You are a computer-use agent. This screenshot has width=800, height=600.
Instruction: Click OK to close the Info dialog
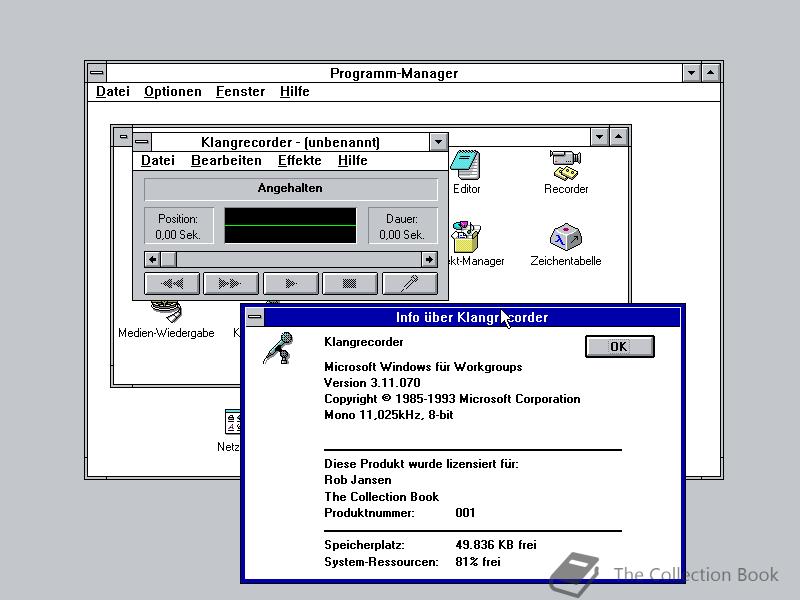619,346
